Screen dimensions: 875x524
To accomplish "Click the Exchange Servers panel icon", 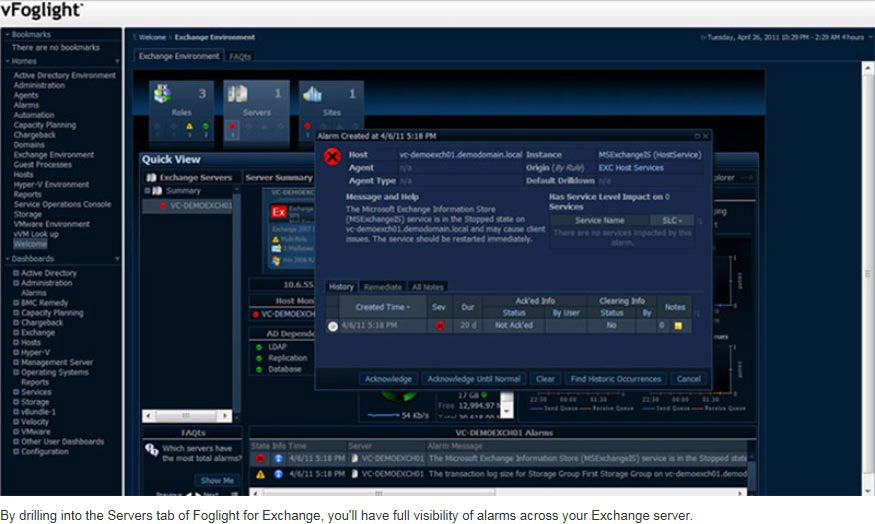I will [151, 177].
